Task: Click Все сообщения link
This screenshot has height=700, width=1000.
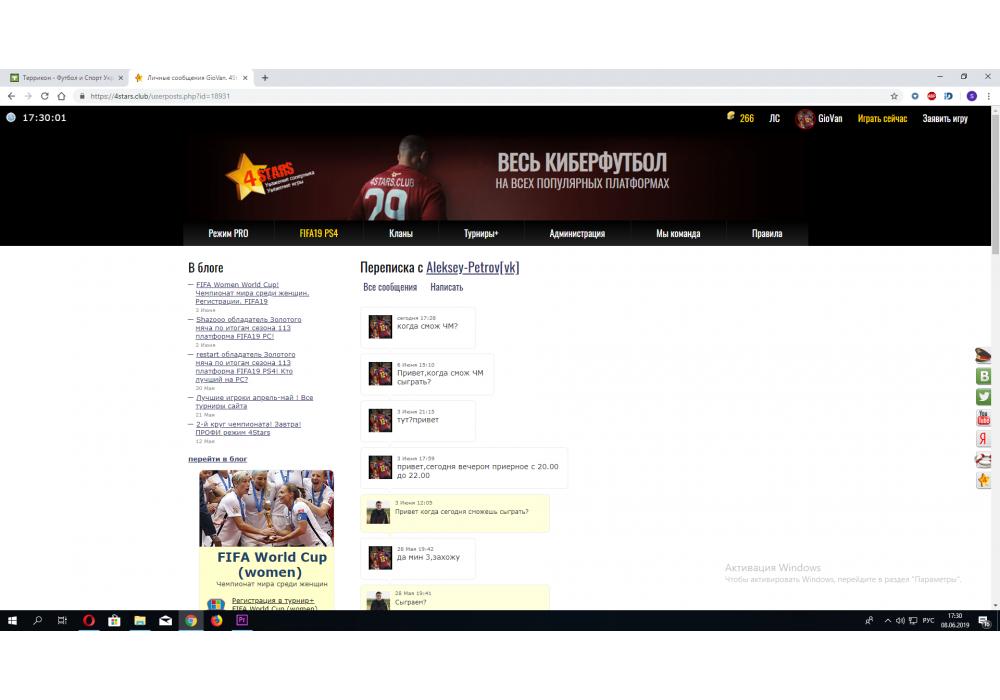Action: click(x=390, y=288)
